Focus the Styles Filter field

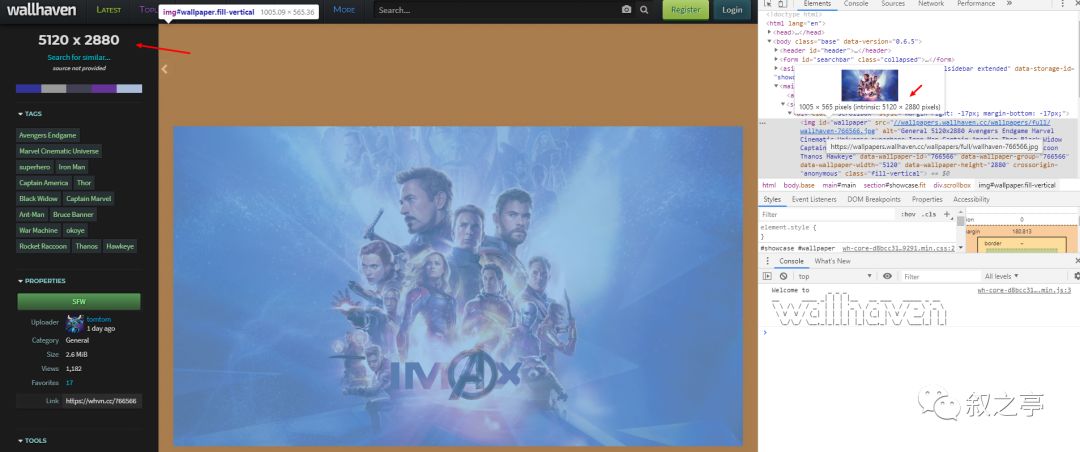[828, 214]
